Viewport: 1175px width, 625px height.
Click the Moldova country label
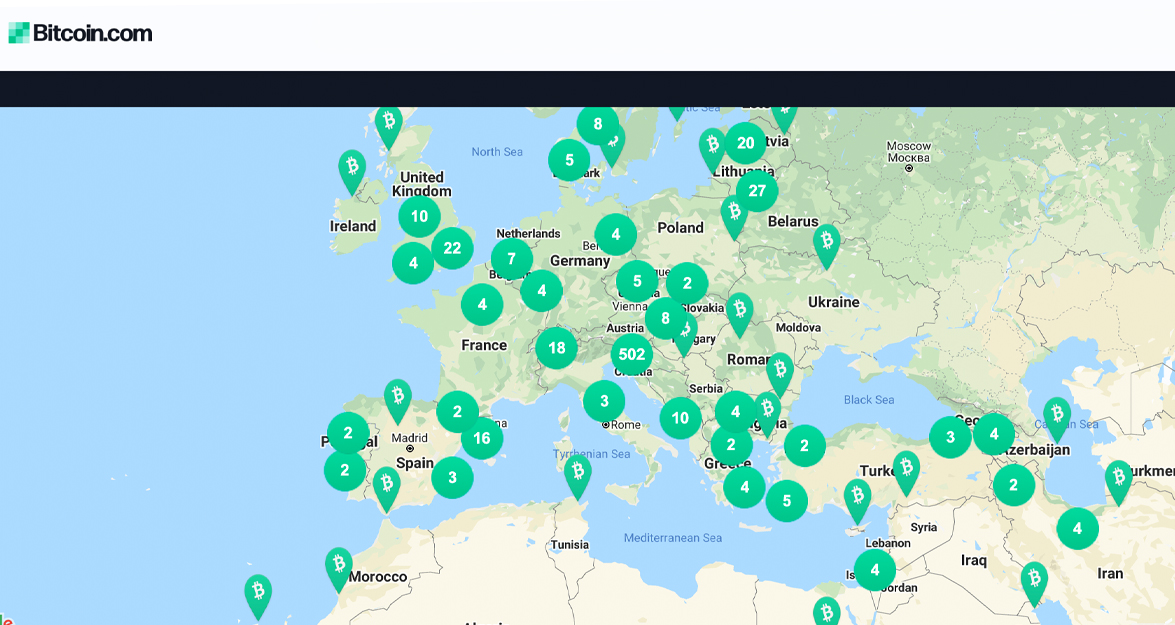click(798, 327)
